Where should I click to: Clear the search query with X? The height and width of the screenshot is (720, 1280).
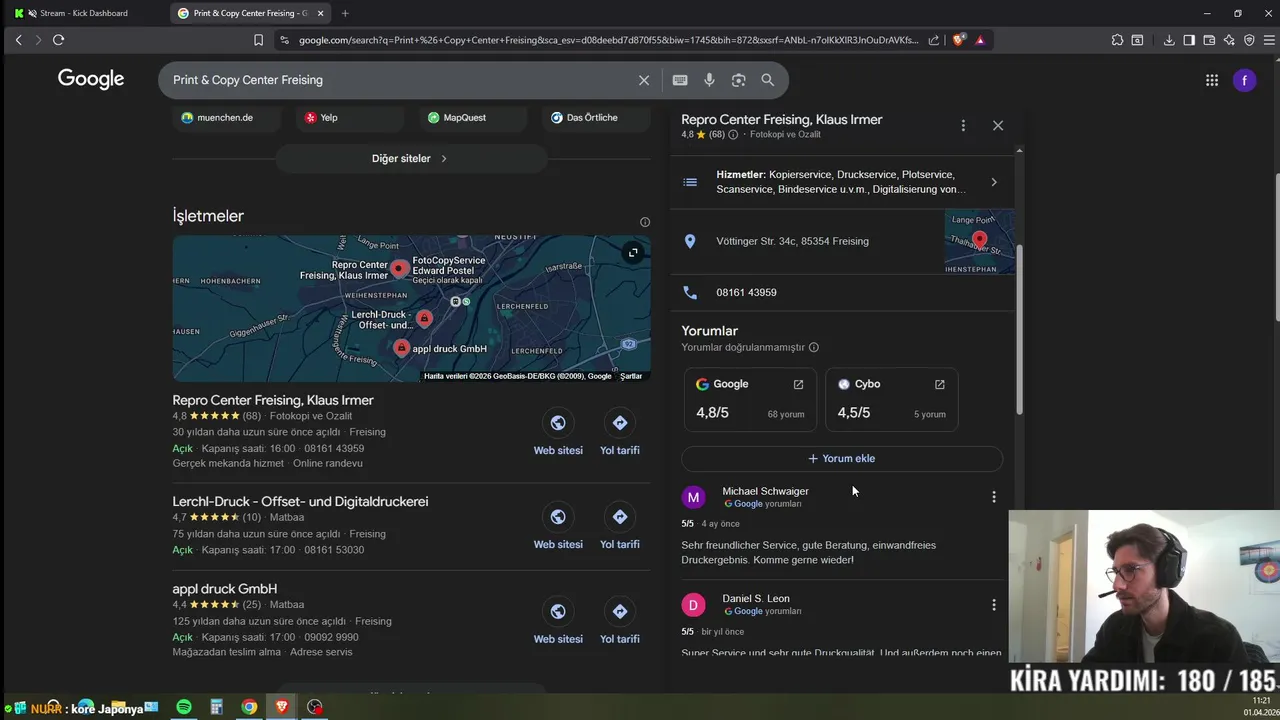coord(644,80)
